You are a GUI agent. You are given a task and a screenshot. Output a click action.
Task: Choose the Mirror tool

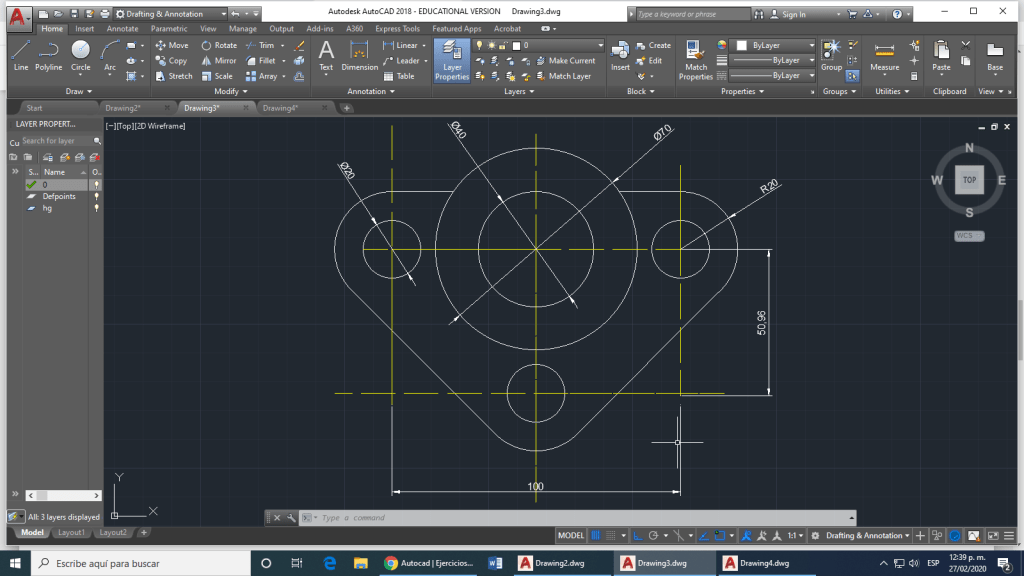tap(219, 60)
